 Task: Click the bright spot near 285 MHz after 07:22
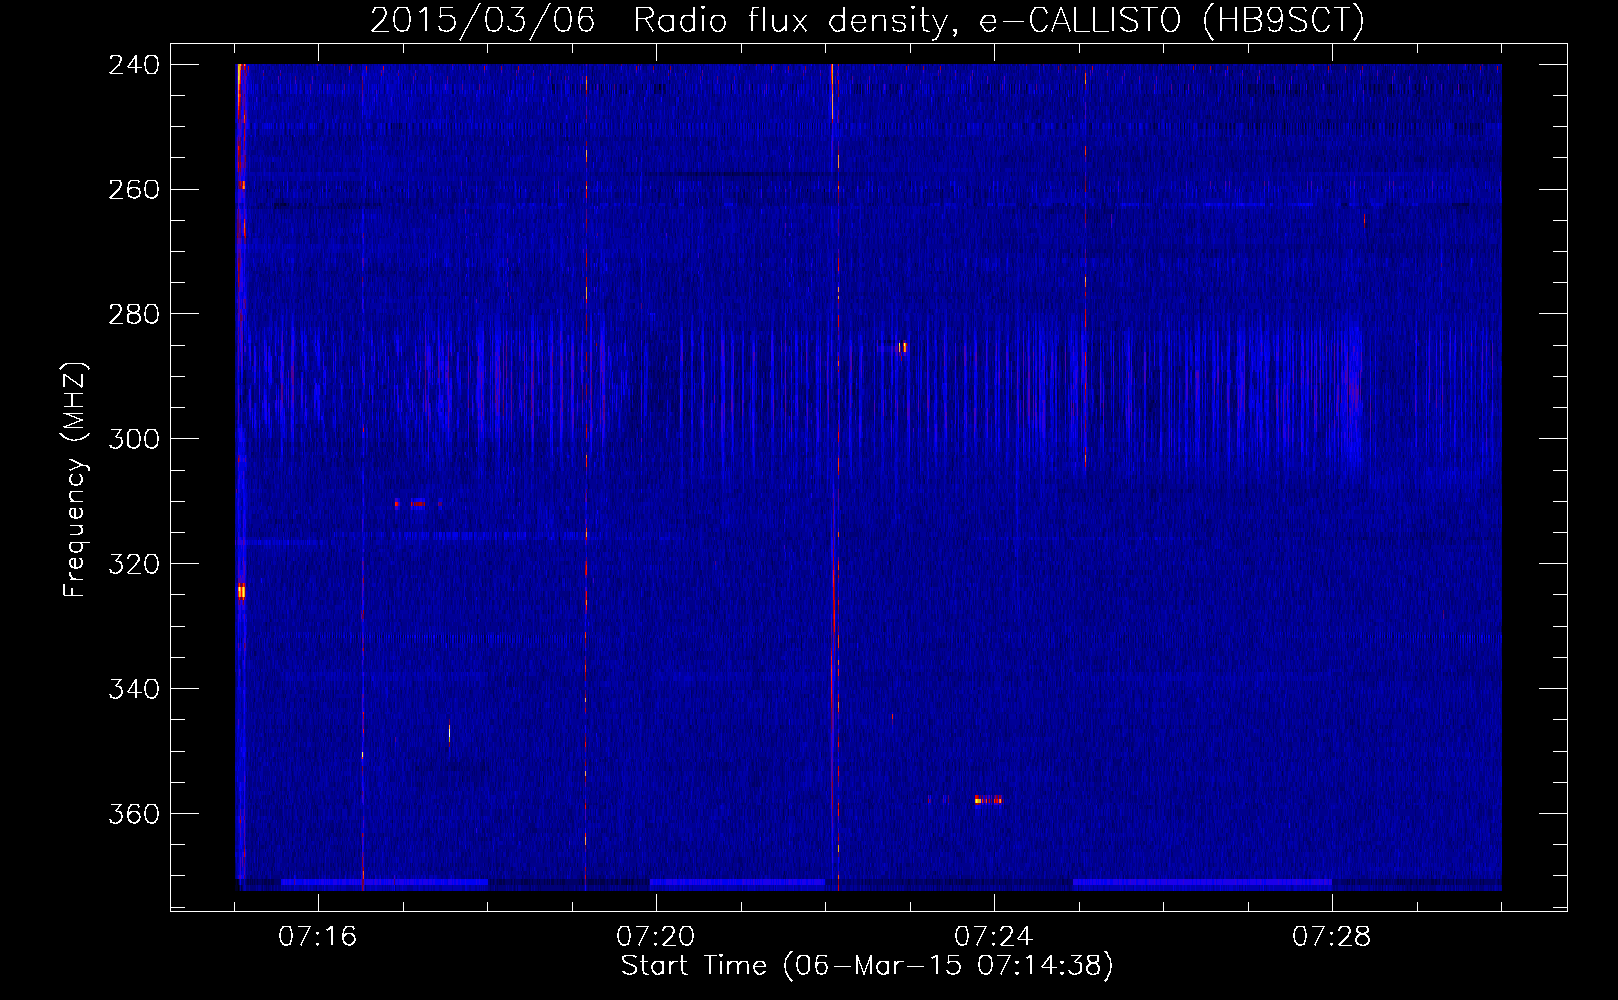pyautogui.click(x=902, y=348)
